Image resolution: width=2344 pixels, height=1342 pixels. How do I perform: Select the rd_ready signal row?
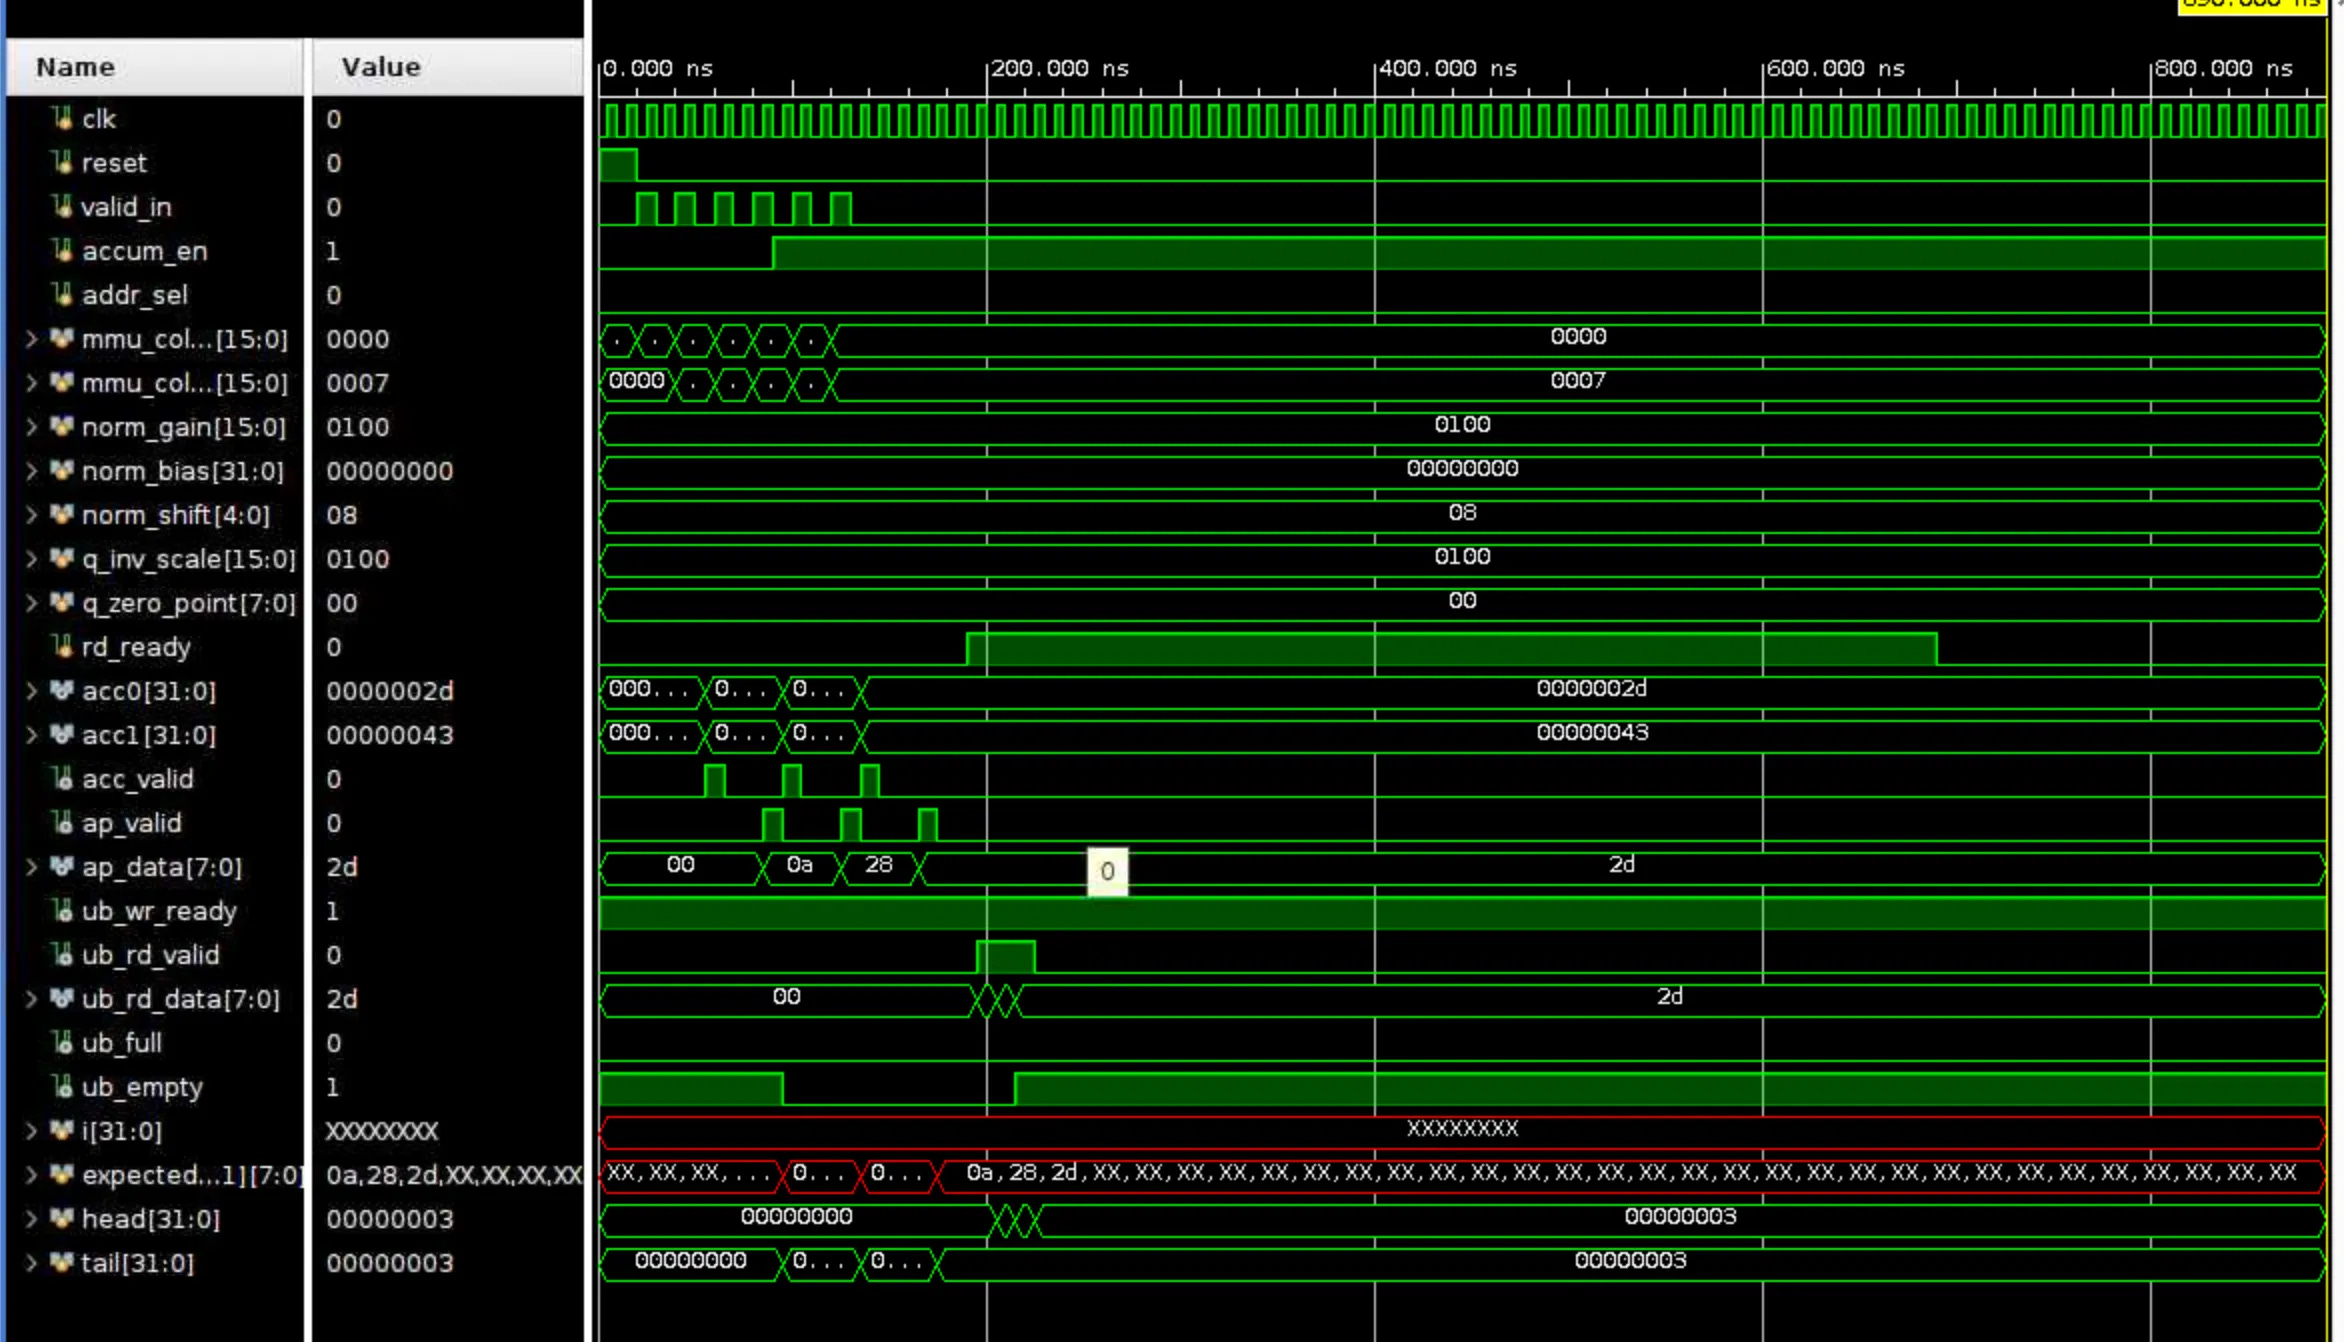pyautogui.click(x=136, y=647)
